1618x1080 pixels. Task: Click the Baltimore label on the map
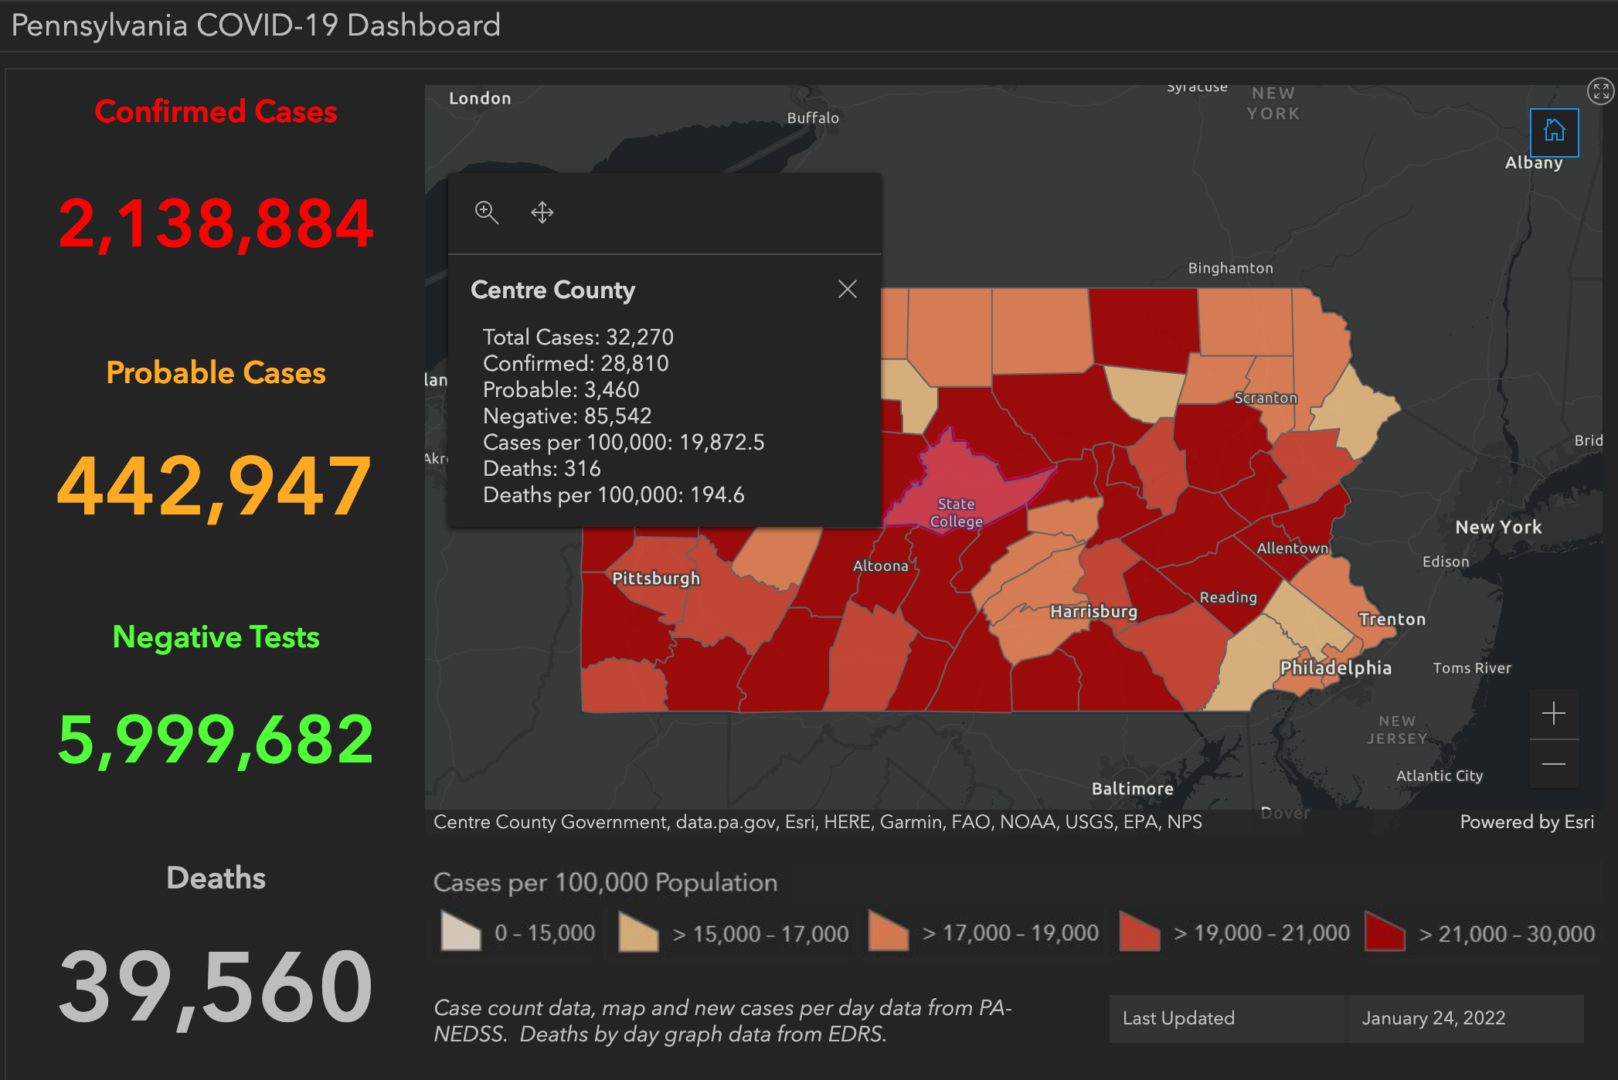[1132, 789]
